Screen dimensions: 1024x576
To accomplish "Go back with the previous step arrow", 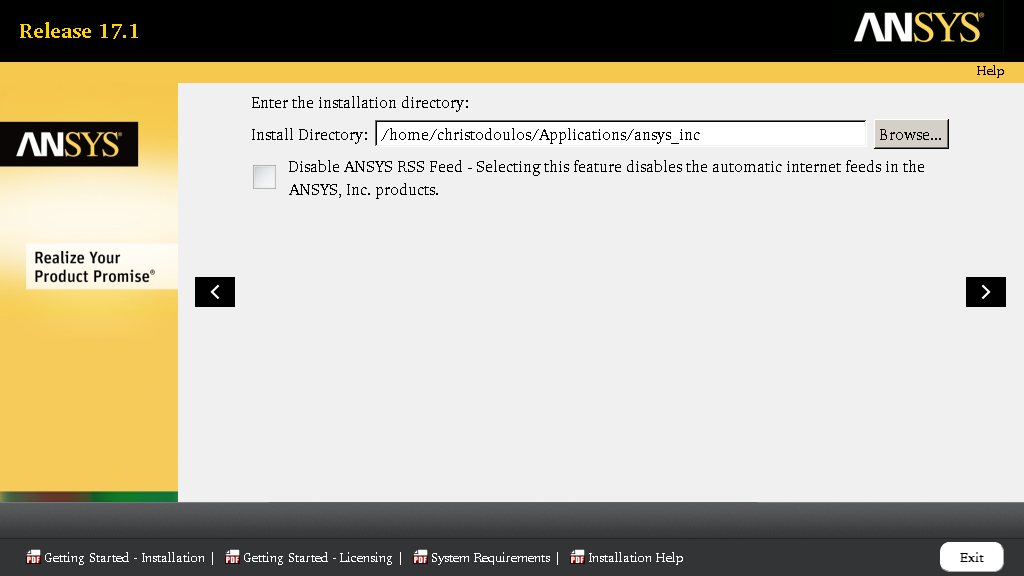I will (x=215, y=292).
